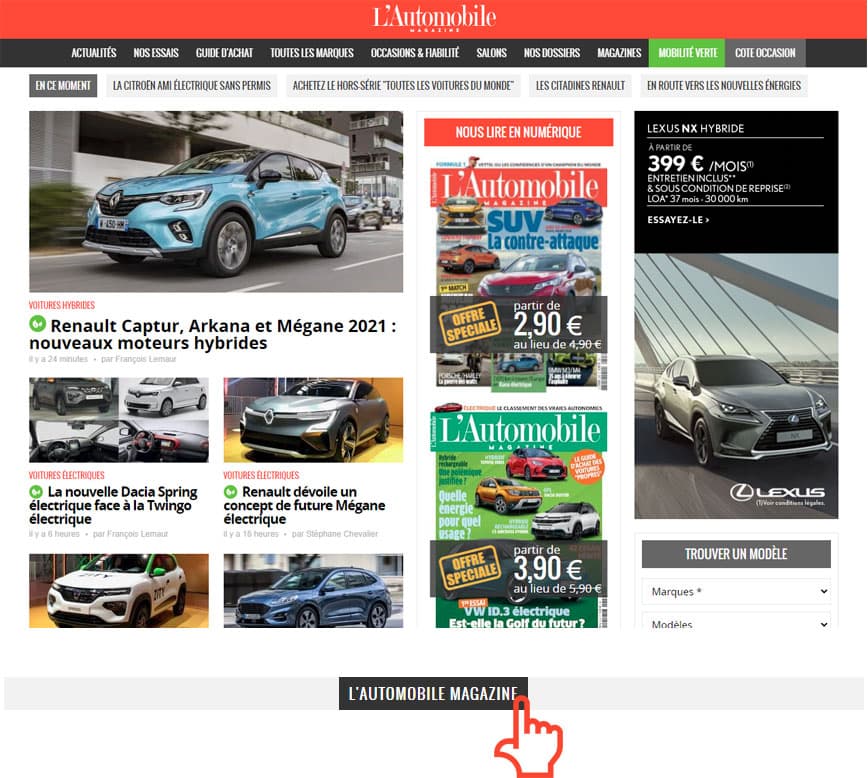Open Nos Dossiers menu item
Image resolution: width=868 pixels, height=778 pixels.
552,53
